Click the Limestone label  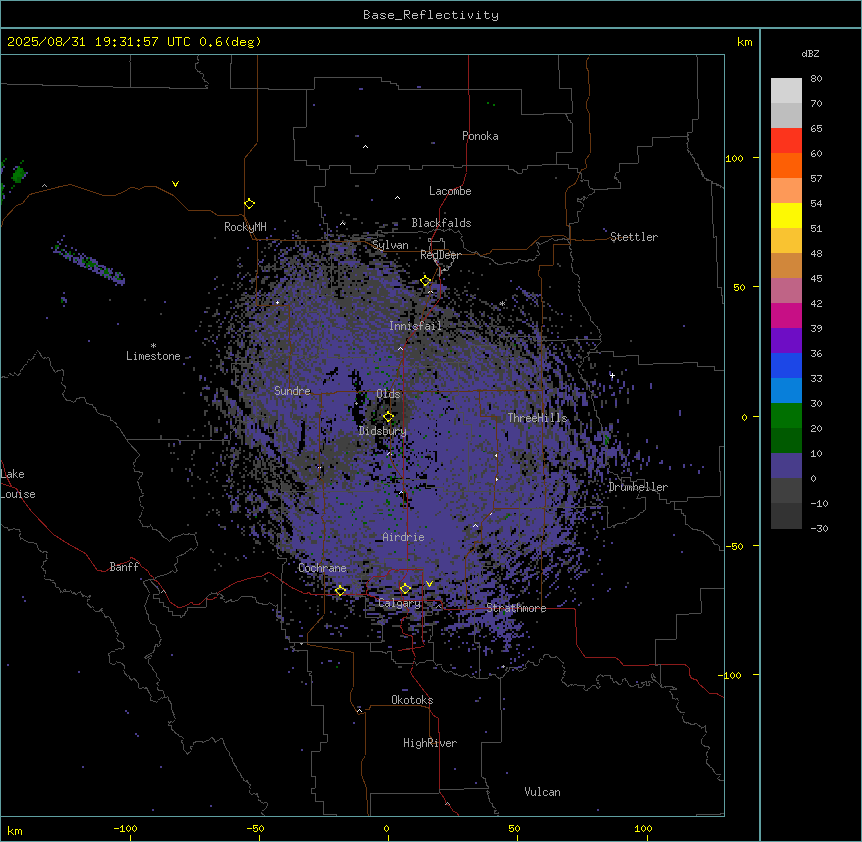(153, 356)
